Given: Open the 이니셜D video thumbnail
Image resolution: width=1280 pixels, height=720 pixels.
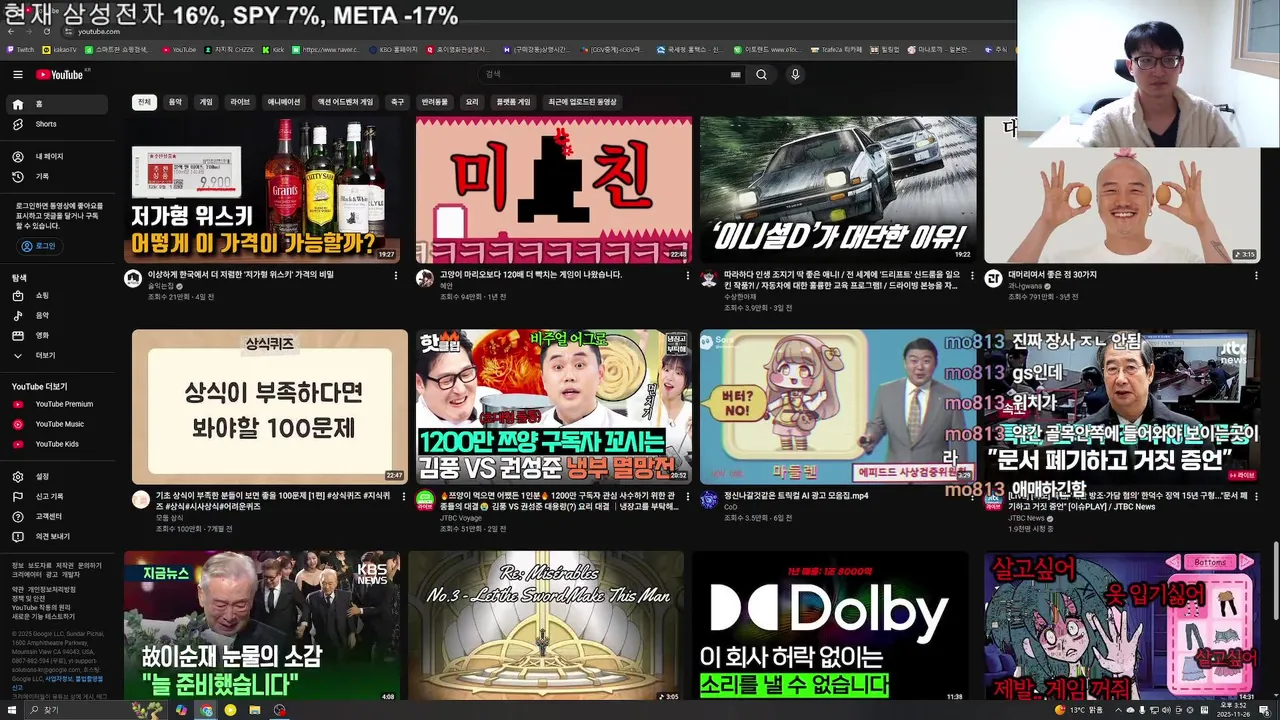Looking at the screenshot, I should (838, 190).
